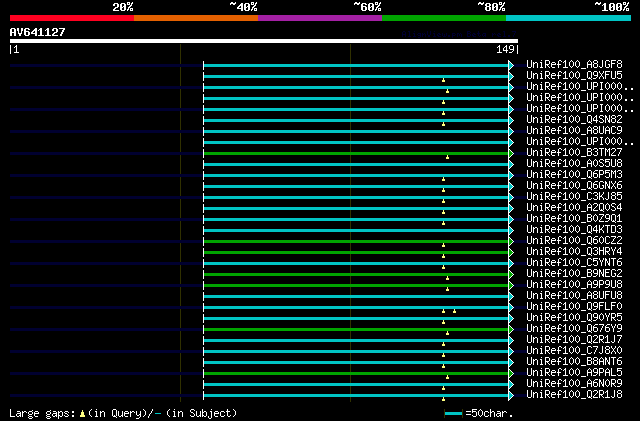Image resolution: width=640 pixels, height=421 pixels.
Task: Open hit UniRef100_A0S5U8
Action: click(x=574, y=164)
